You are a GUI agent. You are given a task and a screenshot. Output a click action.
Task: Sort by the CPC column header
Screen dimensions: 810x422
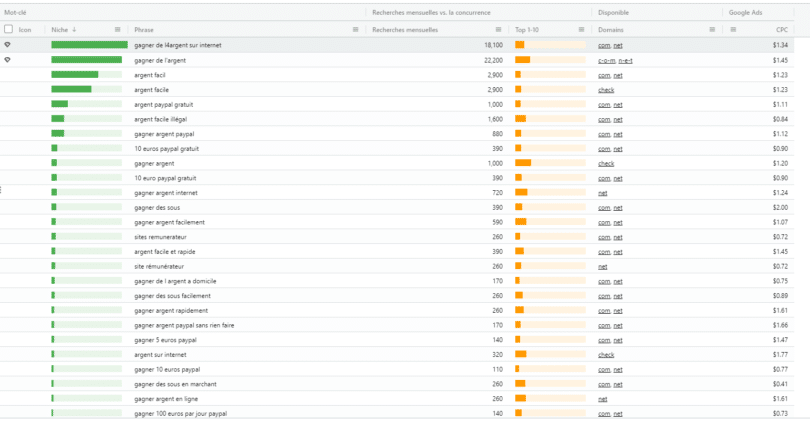(782, 30)
